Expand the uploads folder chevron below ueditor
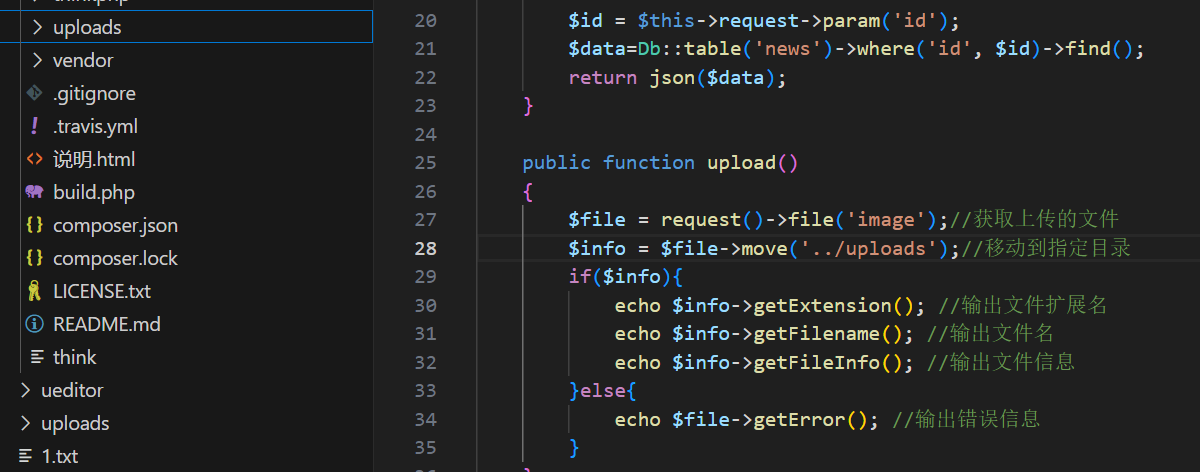 click(x=25, y=424)
